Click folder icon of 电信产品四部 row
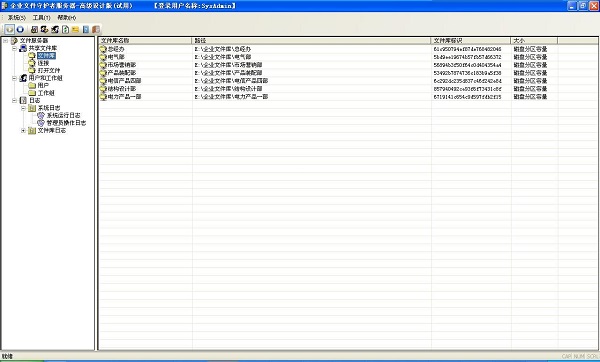 click(103, 81)
